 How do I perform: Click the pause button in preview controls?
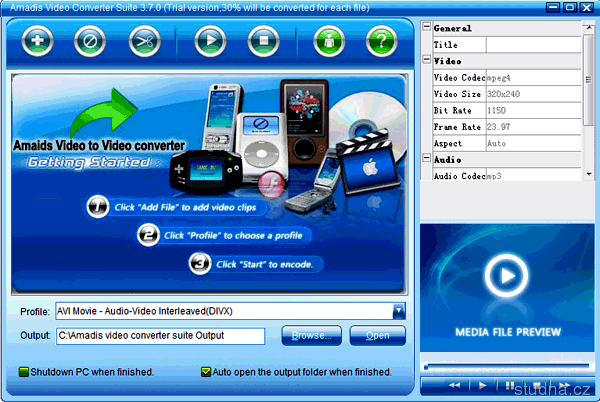point(510,386)
